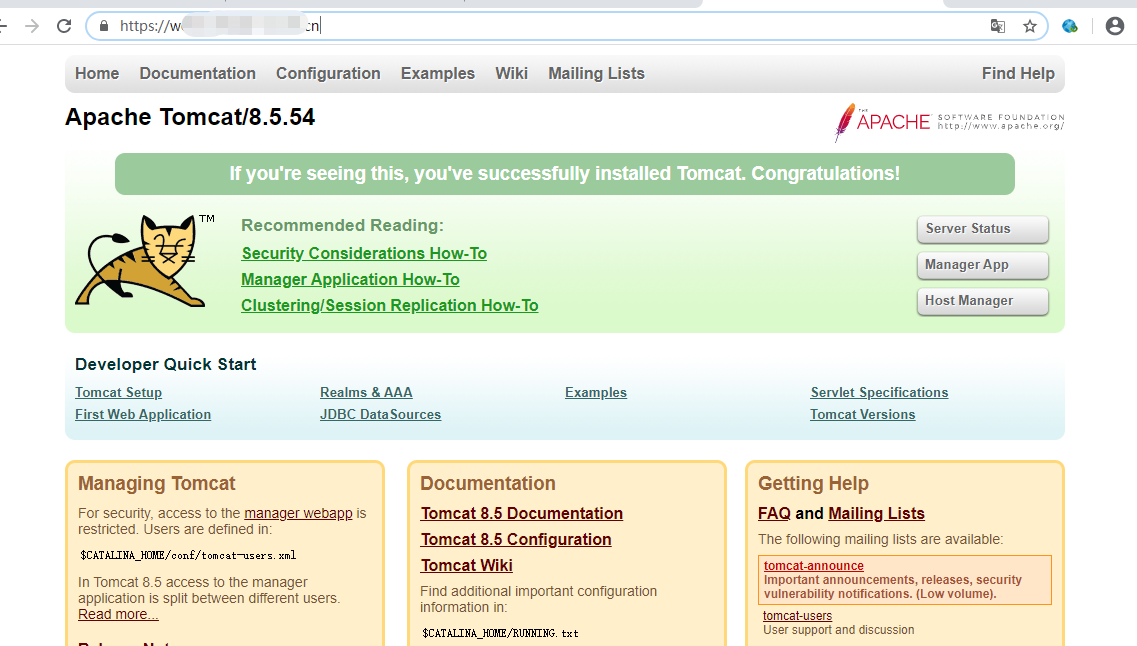
Task: Click the globe extension icon
Action: [1070, 26]
